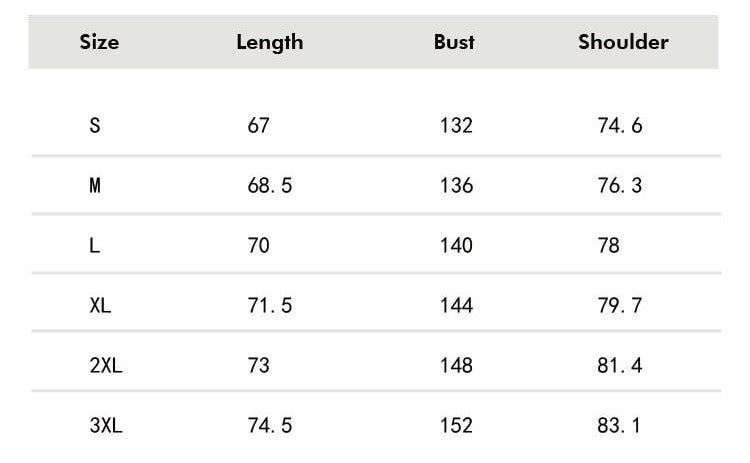750x463 pixels.
Task: Select the XL size label
Action: pos(100,306)
